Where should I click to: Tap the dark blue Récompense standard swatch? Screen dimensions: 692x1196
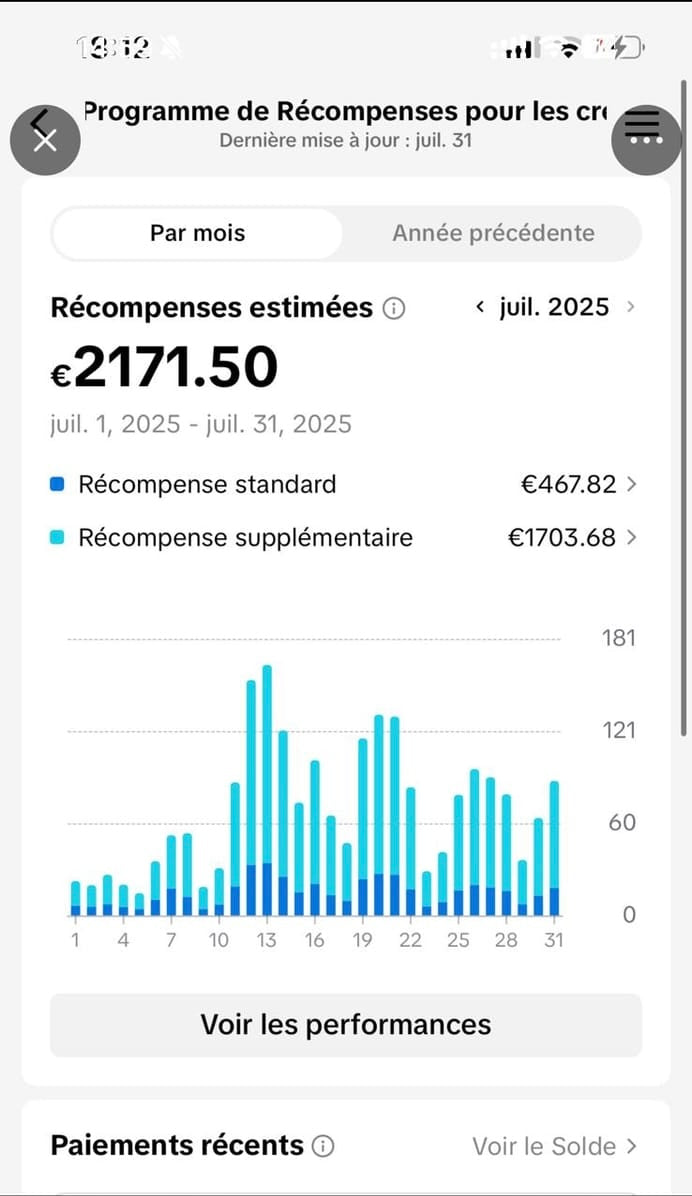[57, 485]
